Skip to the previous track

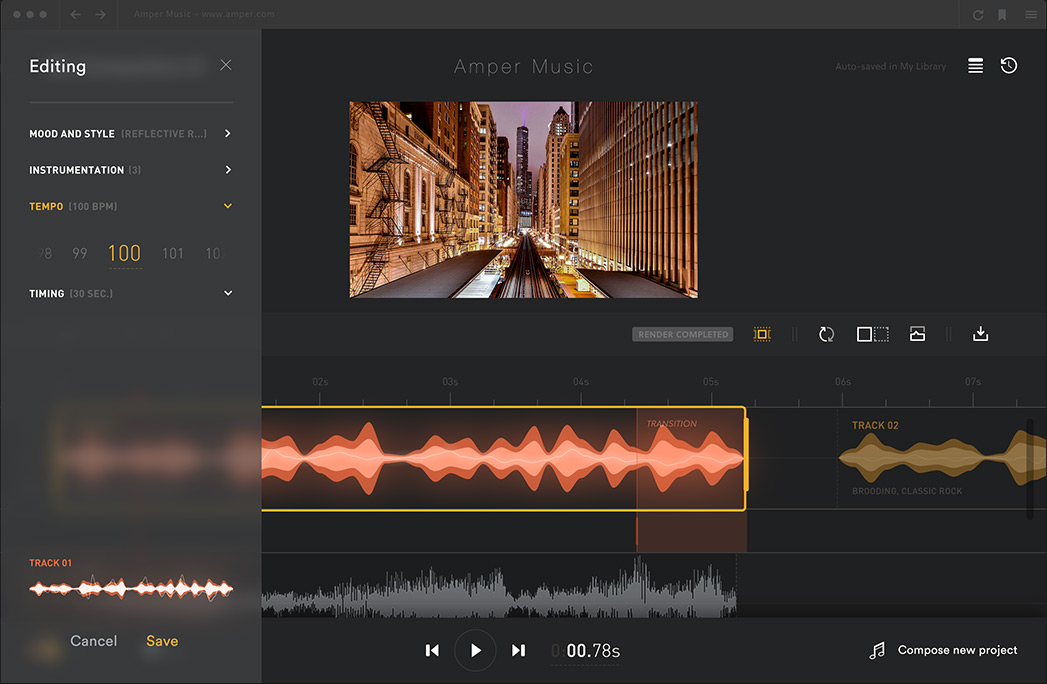coord(433,651)
